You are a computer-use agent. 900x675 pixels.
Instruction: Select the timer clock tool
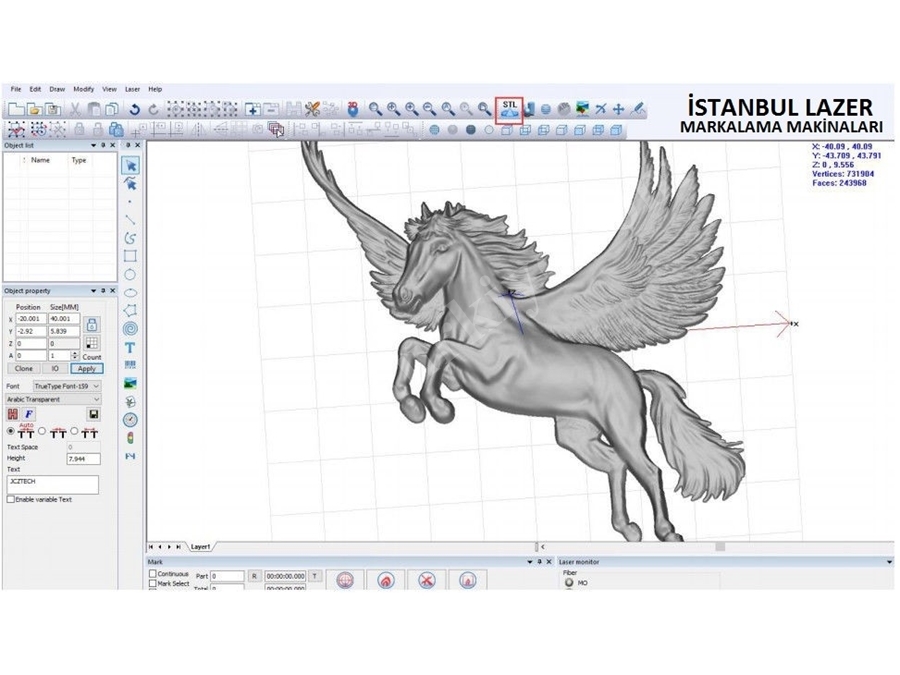click(x=130, y=420)
